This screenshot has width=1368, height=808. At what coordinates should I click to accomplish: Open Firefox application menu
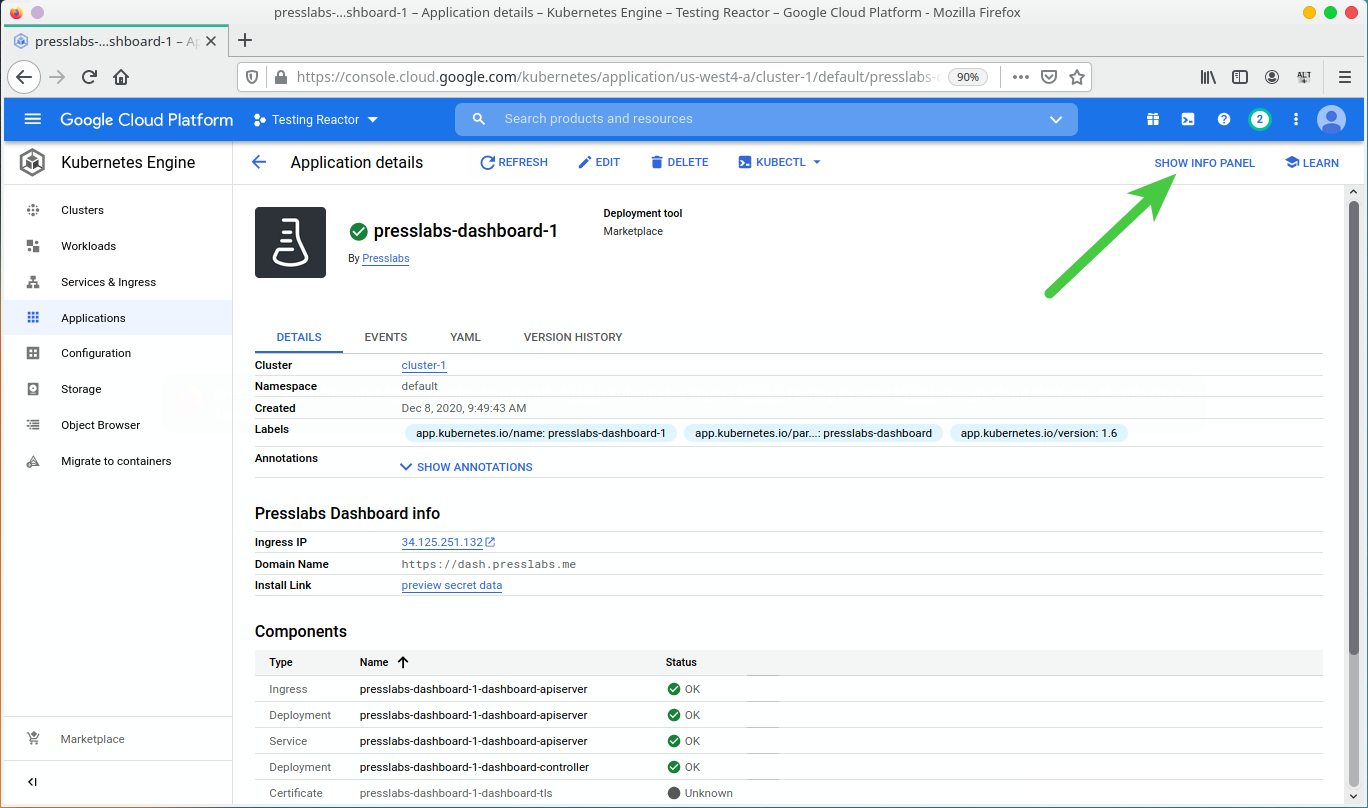click(x=1345, y=77)
